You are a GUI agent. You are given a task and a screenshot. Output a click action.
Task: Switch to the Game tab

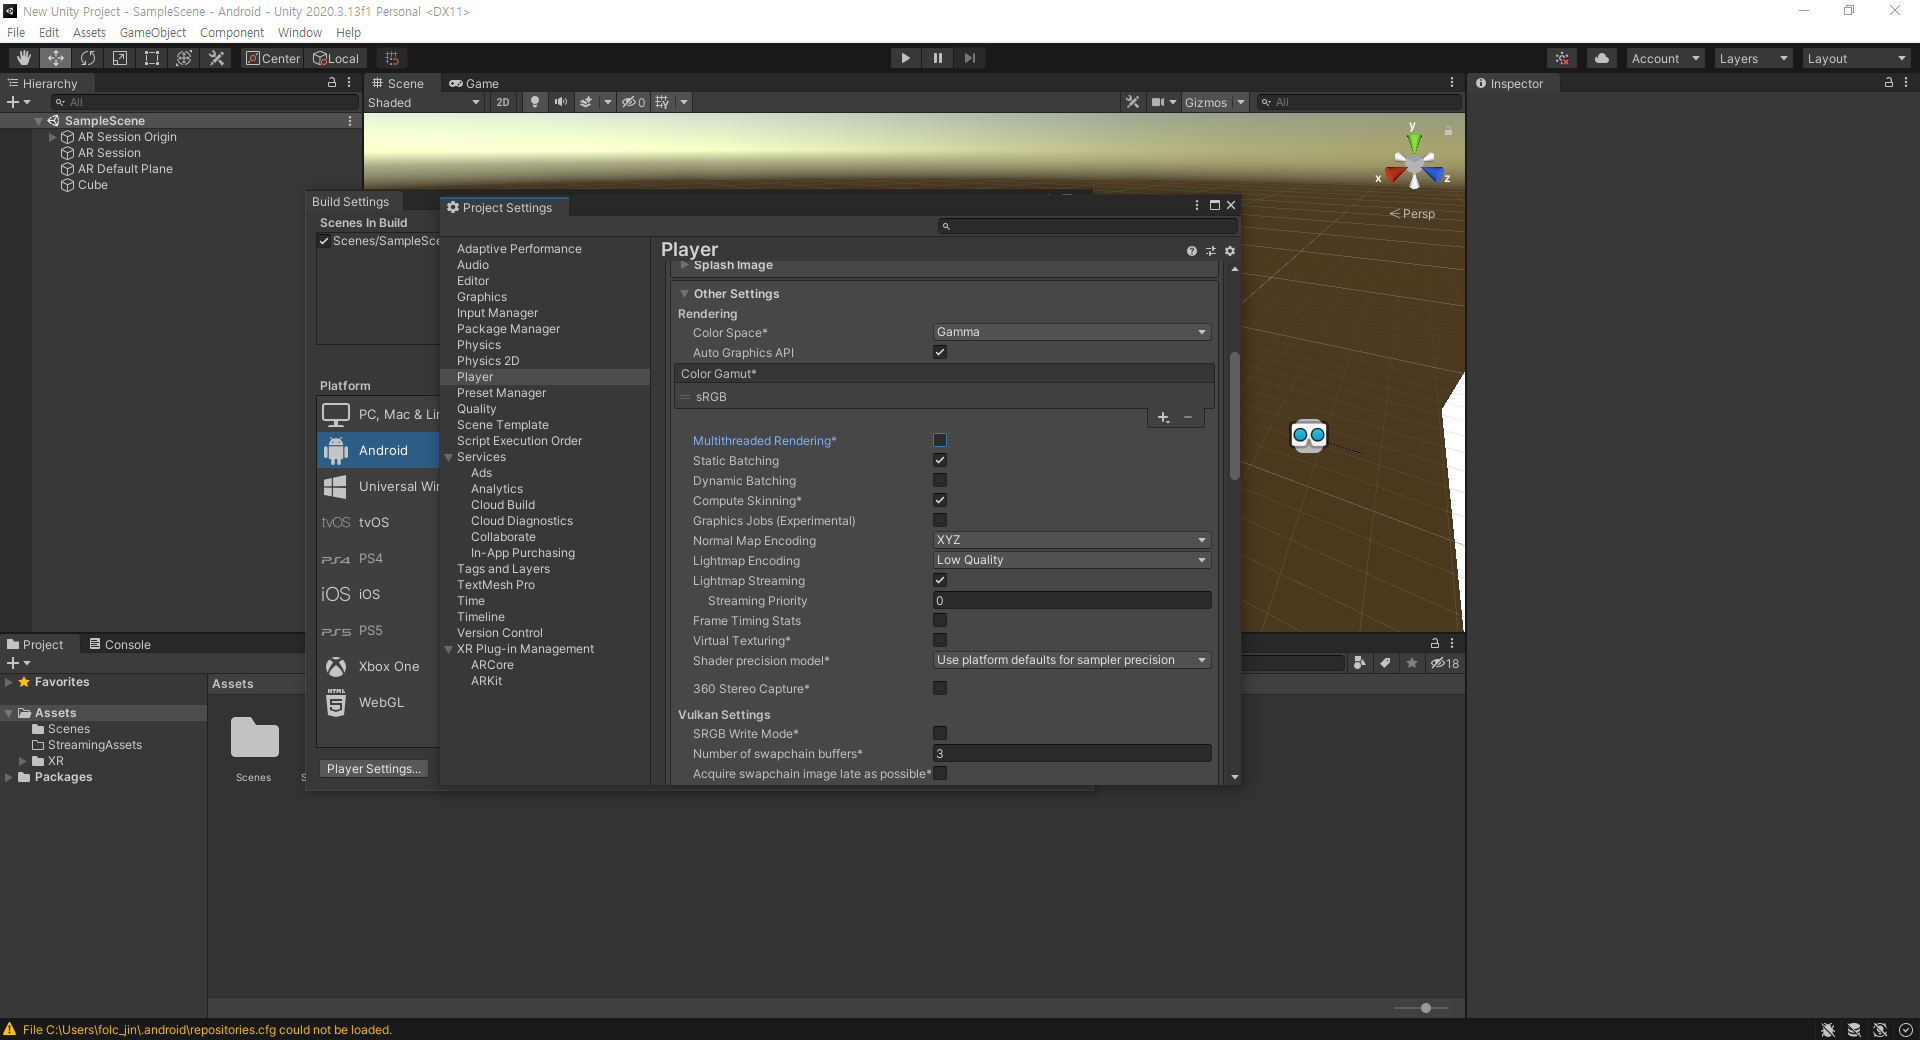(474, 83)
